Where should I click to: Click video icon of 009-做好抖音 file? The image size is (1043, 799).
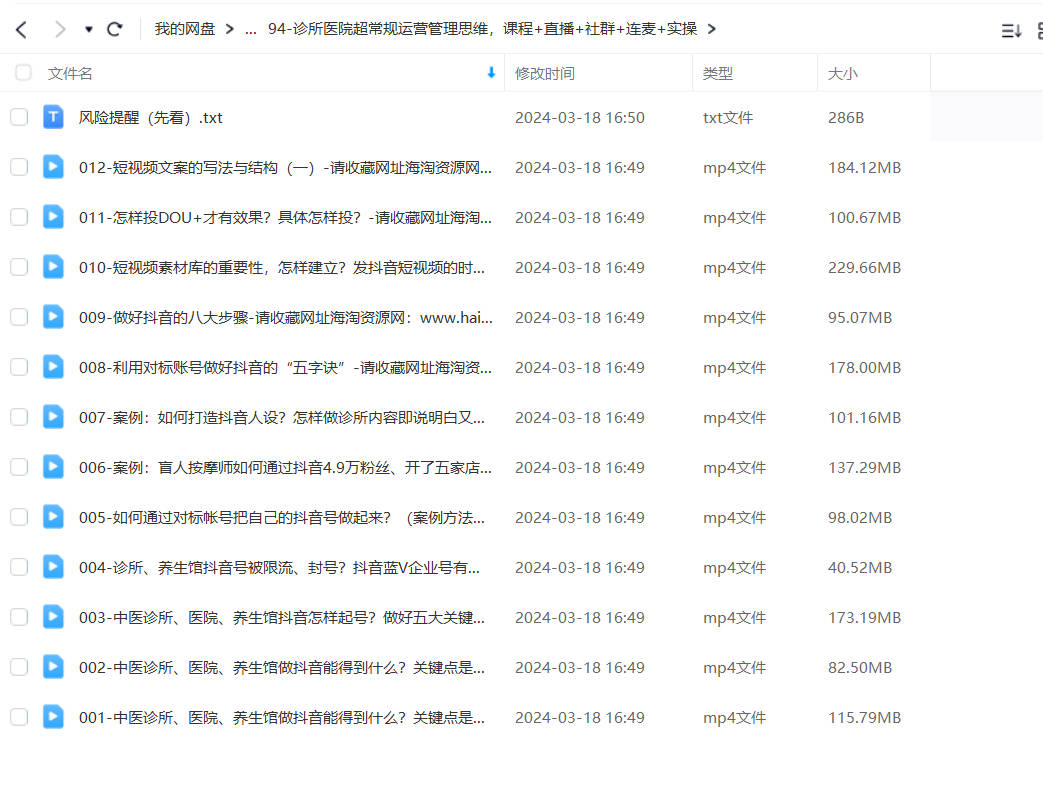tap(53, 317)
